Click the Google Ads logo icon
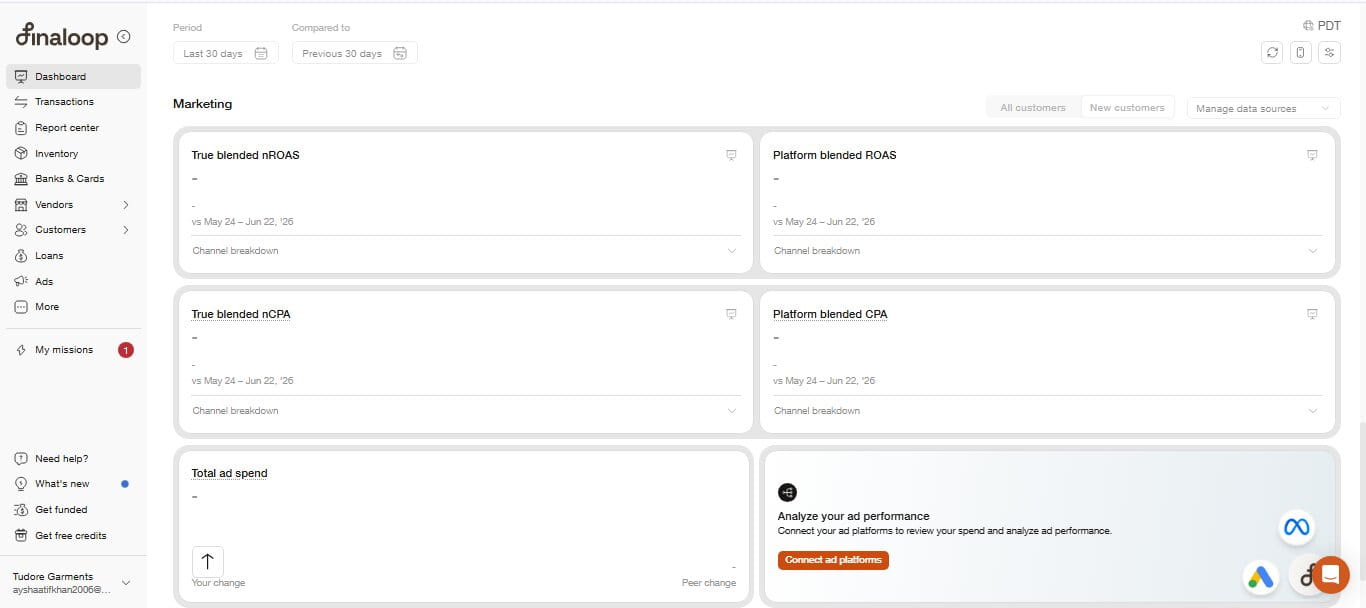 click(1260, 577)
